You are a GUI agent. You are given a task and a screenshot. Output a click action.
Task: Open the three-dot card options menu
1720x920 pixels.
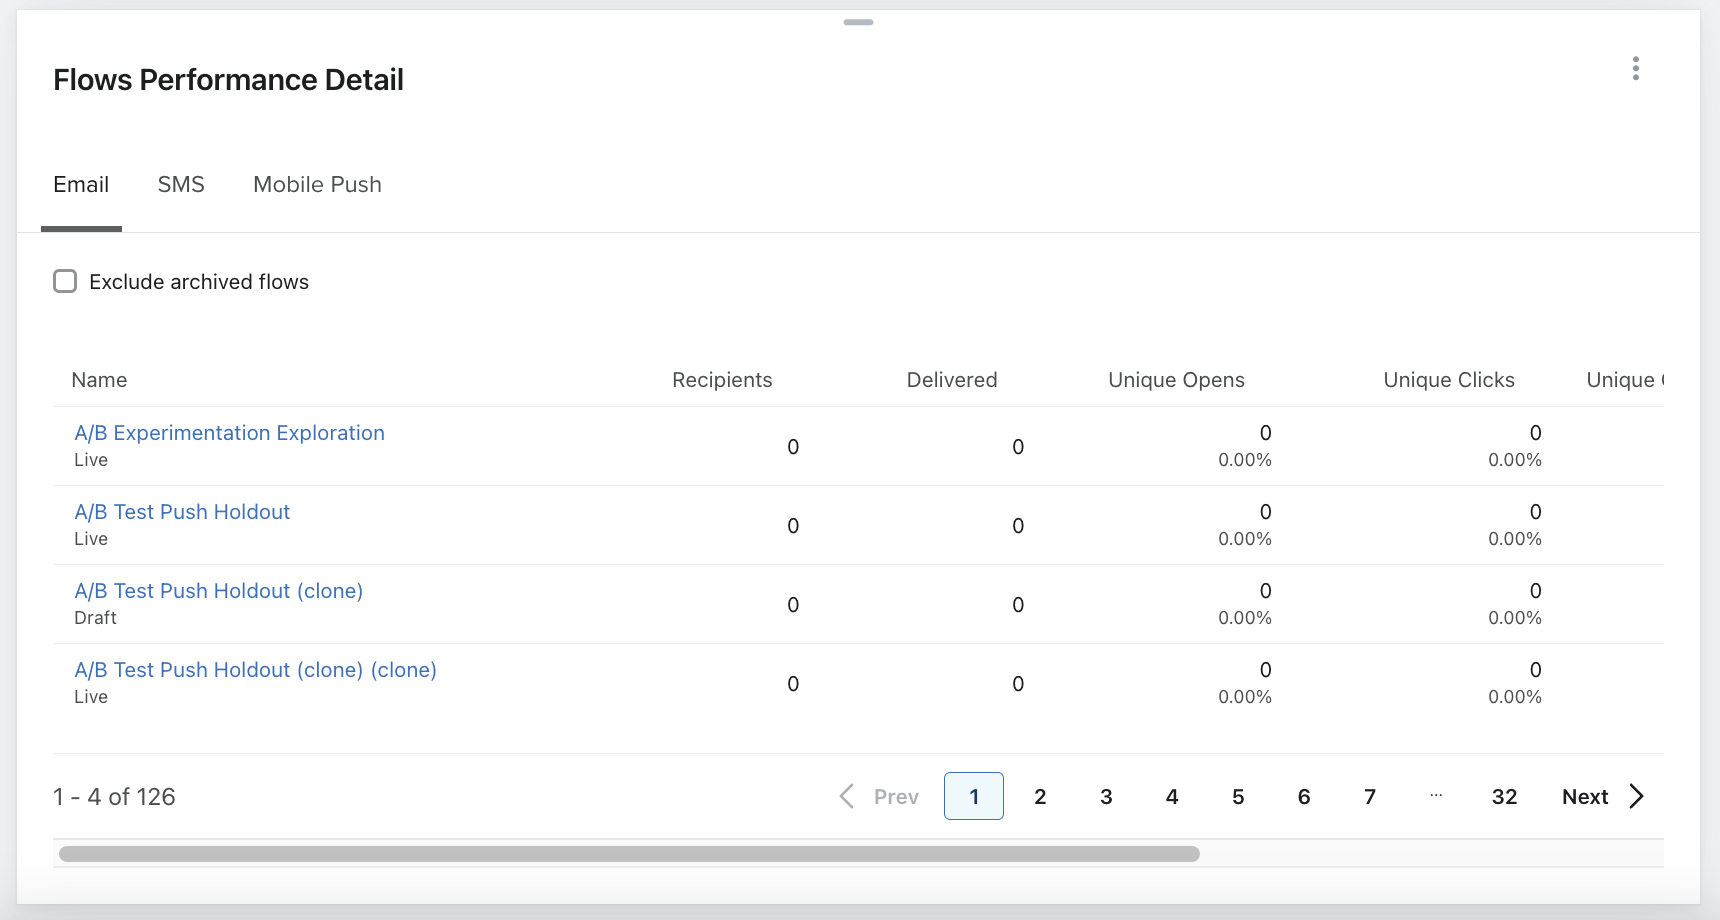1635,68
